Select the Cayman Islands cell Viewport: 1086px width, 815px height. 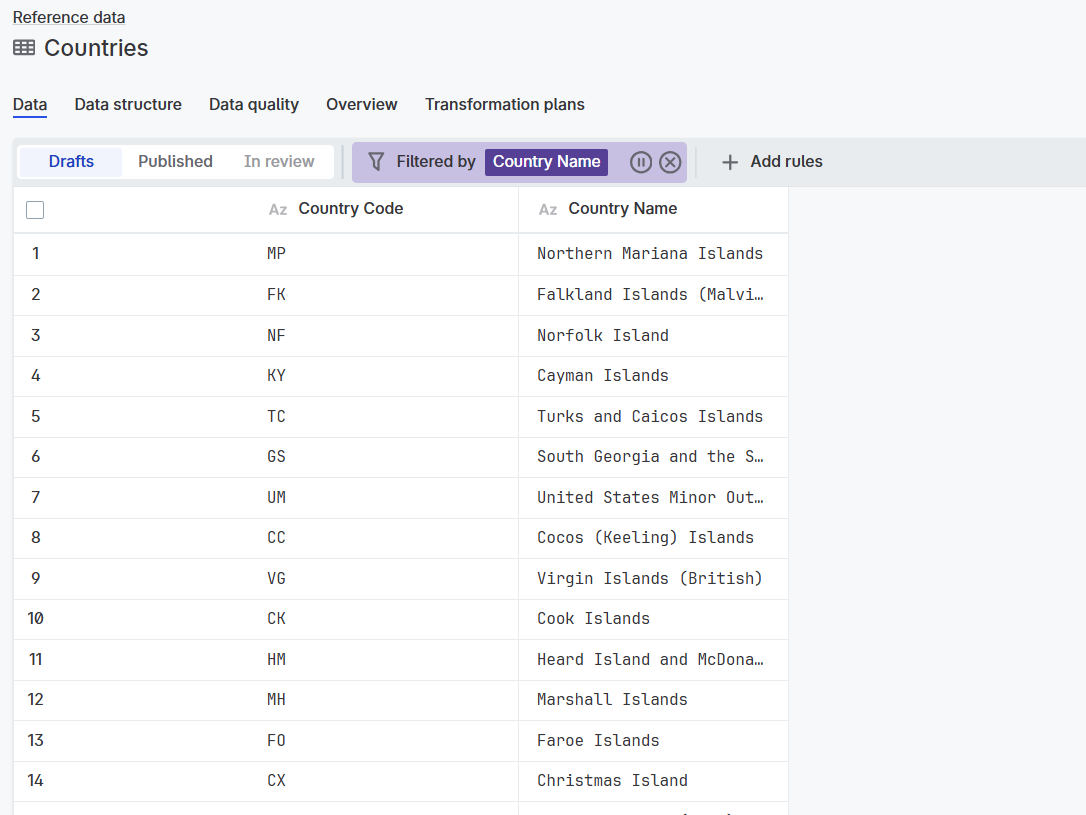pos(603,376)
